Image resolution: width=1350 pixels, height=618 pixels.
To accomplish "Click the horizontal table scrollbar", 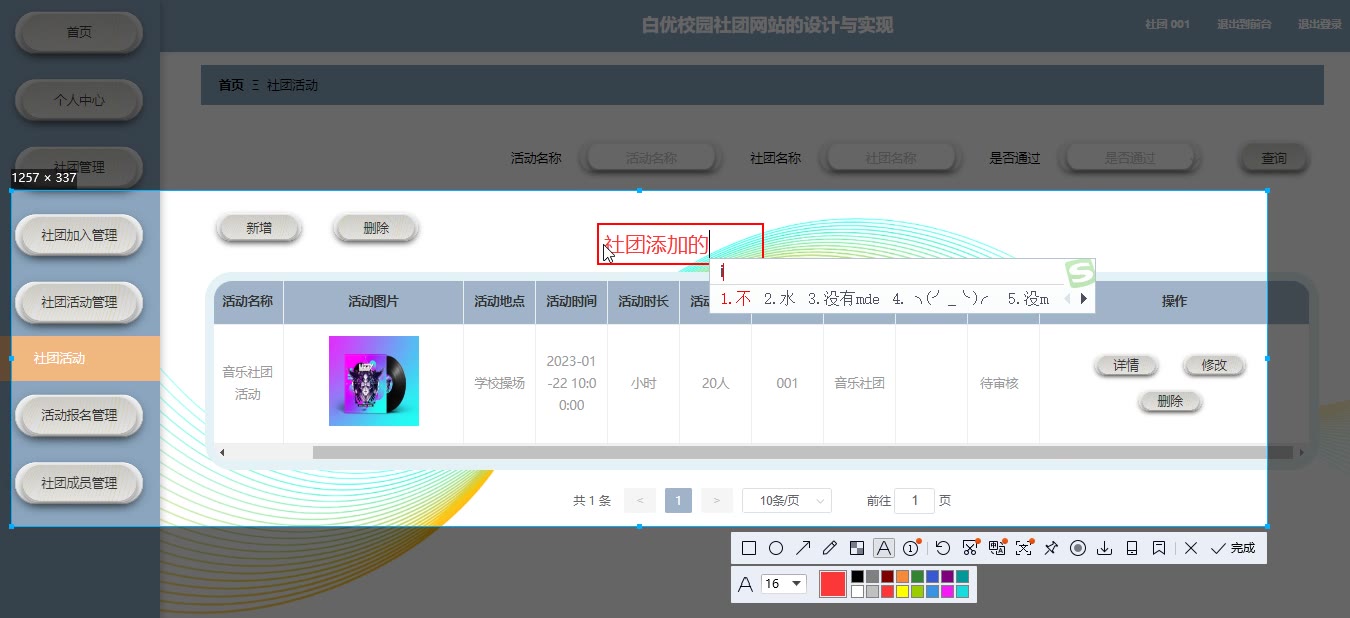I will click(x=802, y=453).
